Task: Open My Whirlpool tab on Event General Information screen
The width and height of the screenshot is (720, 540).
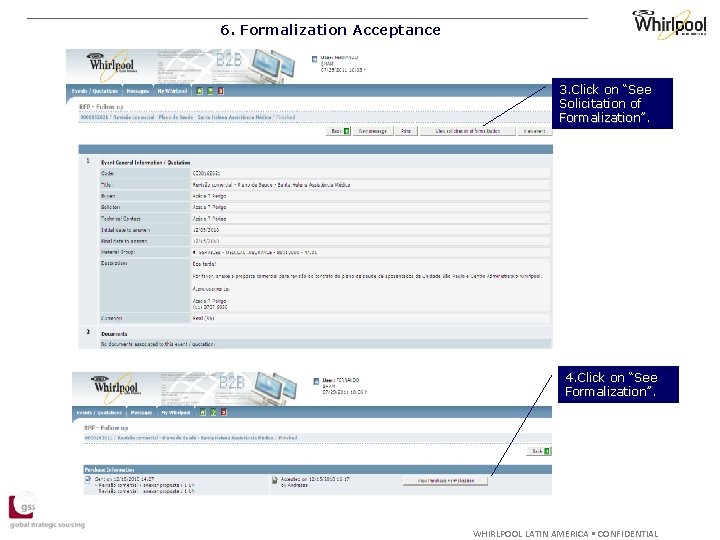Action: (x=172, y=91)
